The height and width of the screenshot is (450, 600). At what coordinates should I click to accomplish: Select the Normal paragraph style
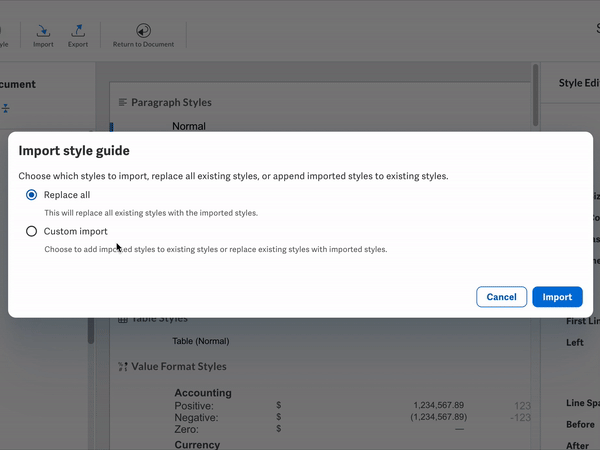point(189,126)
